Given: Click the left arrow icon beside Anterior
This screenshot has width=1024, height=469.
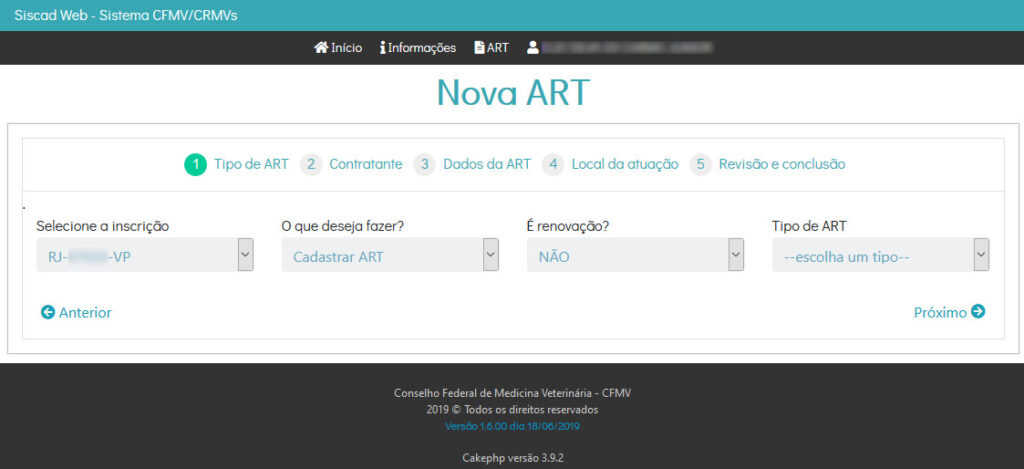Looking at the screenshot, I should [x=48, y=313].
